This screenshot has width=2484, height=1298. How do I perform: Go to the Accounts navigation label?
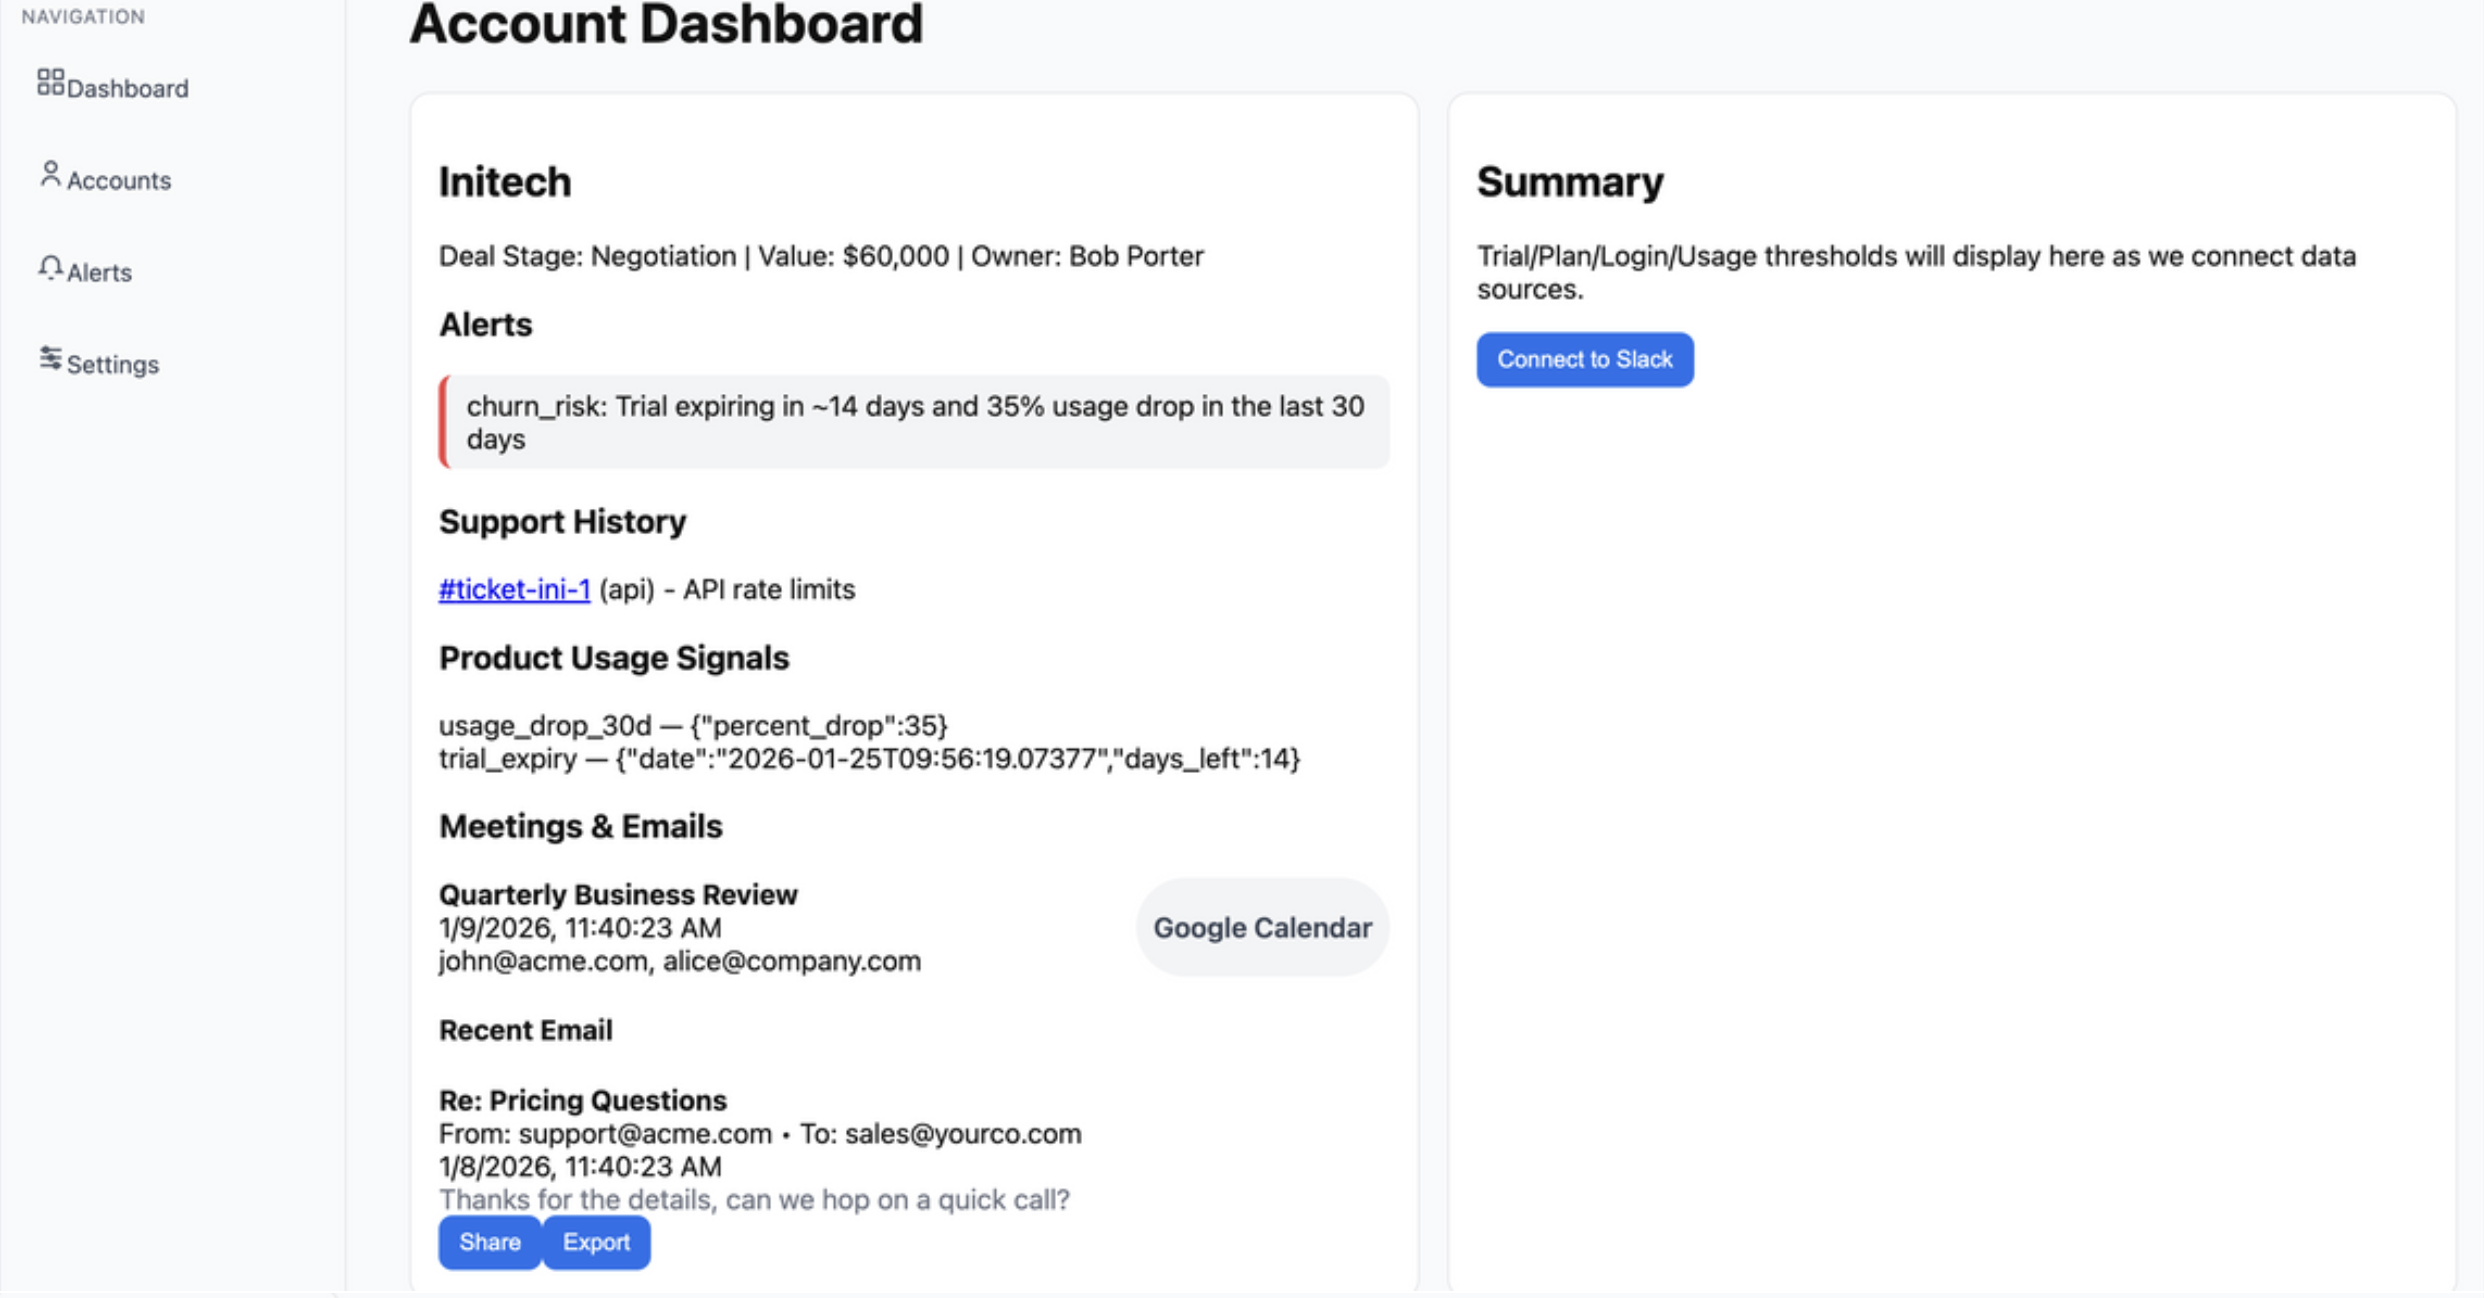(x=119, y=181)
